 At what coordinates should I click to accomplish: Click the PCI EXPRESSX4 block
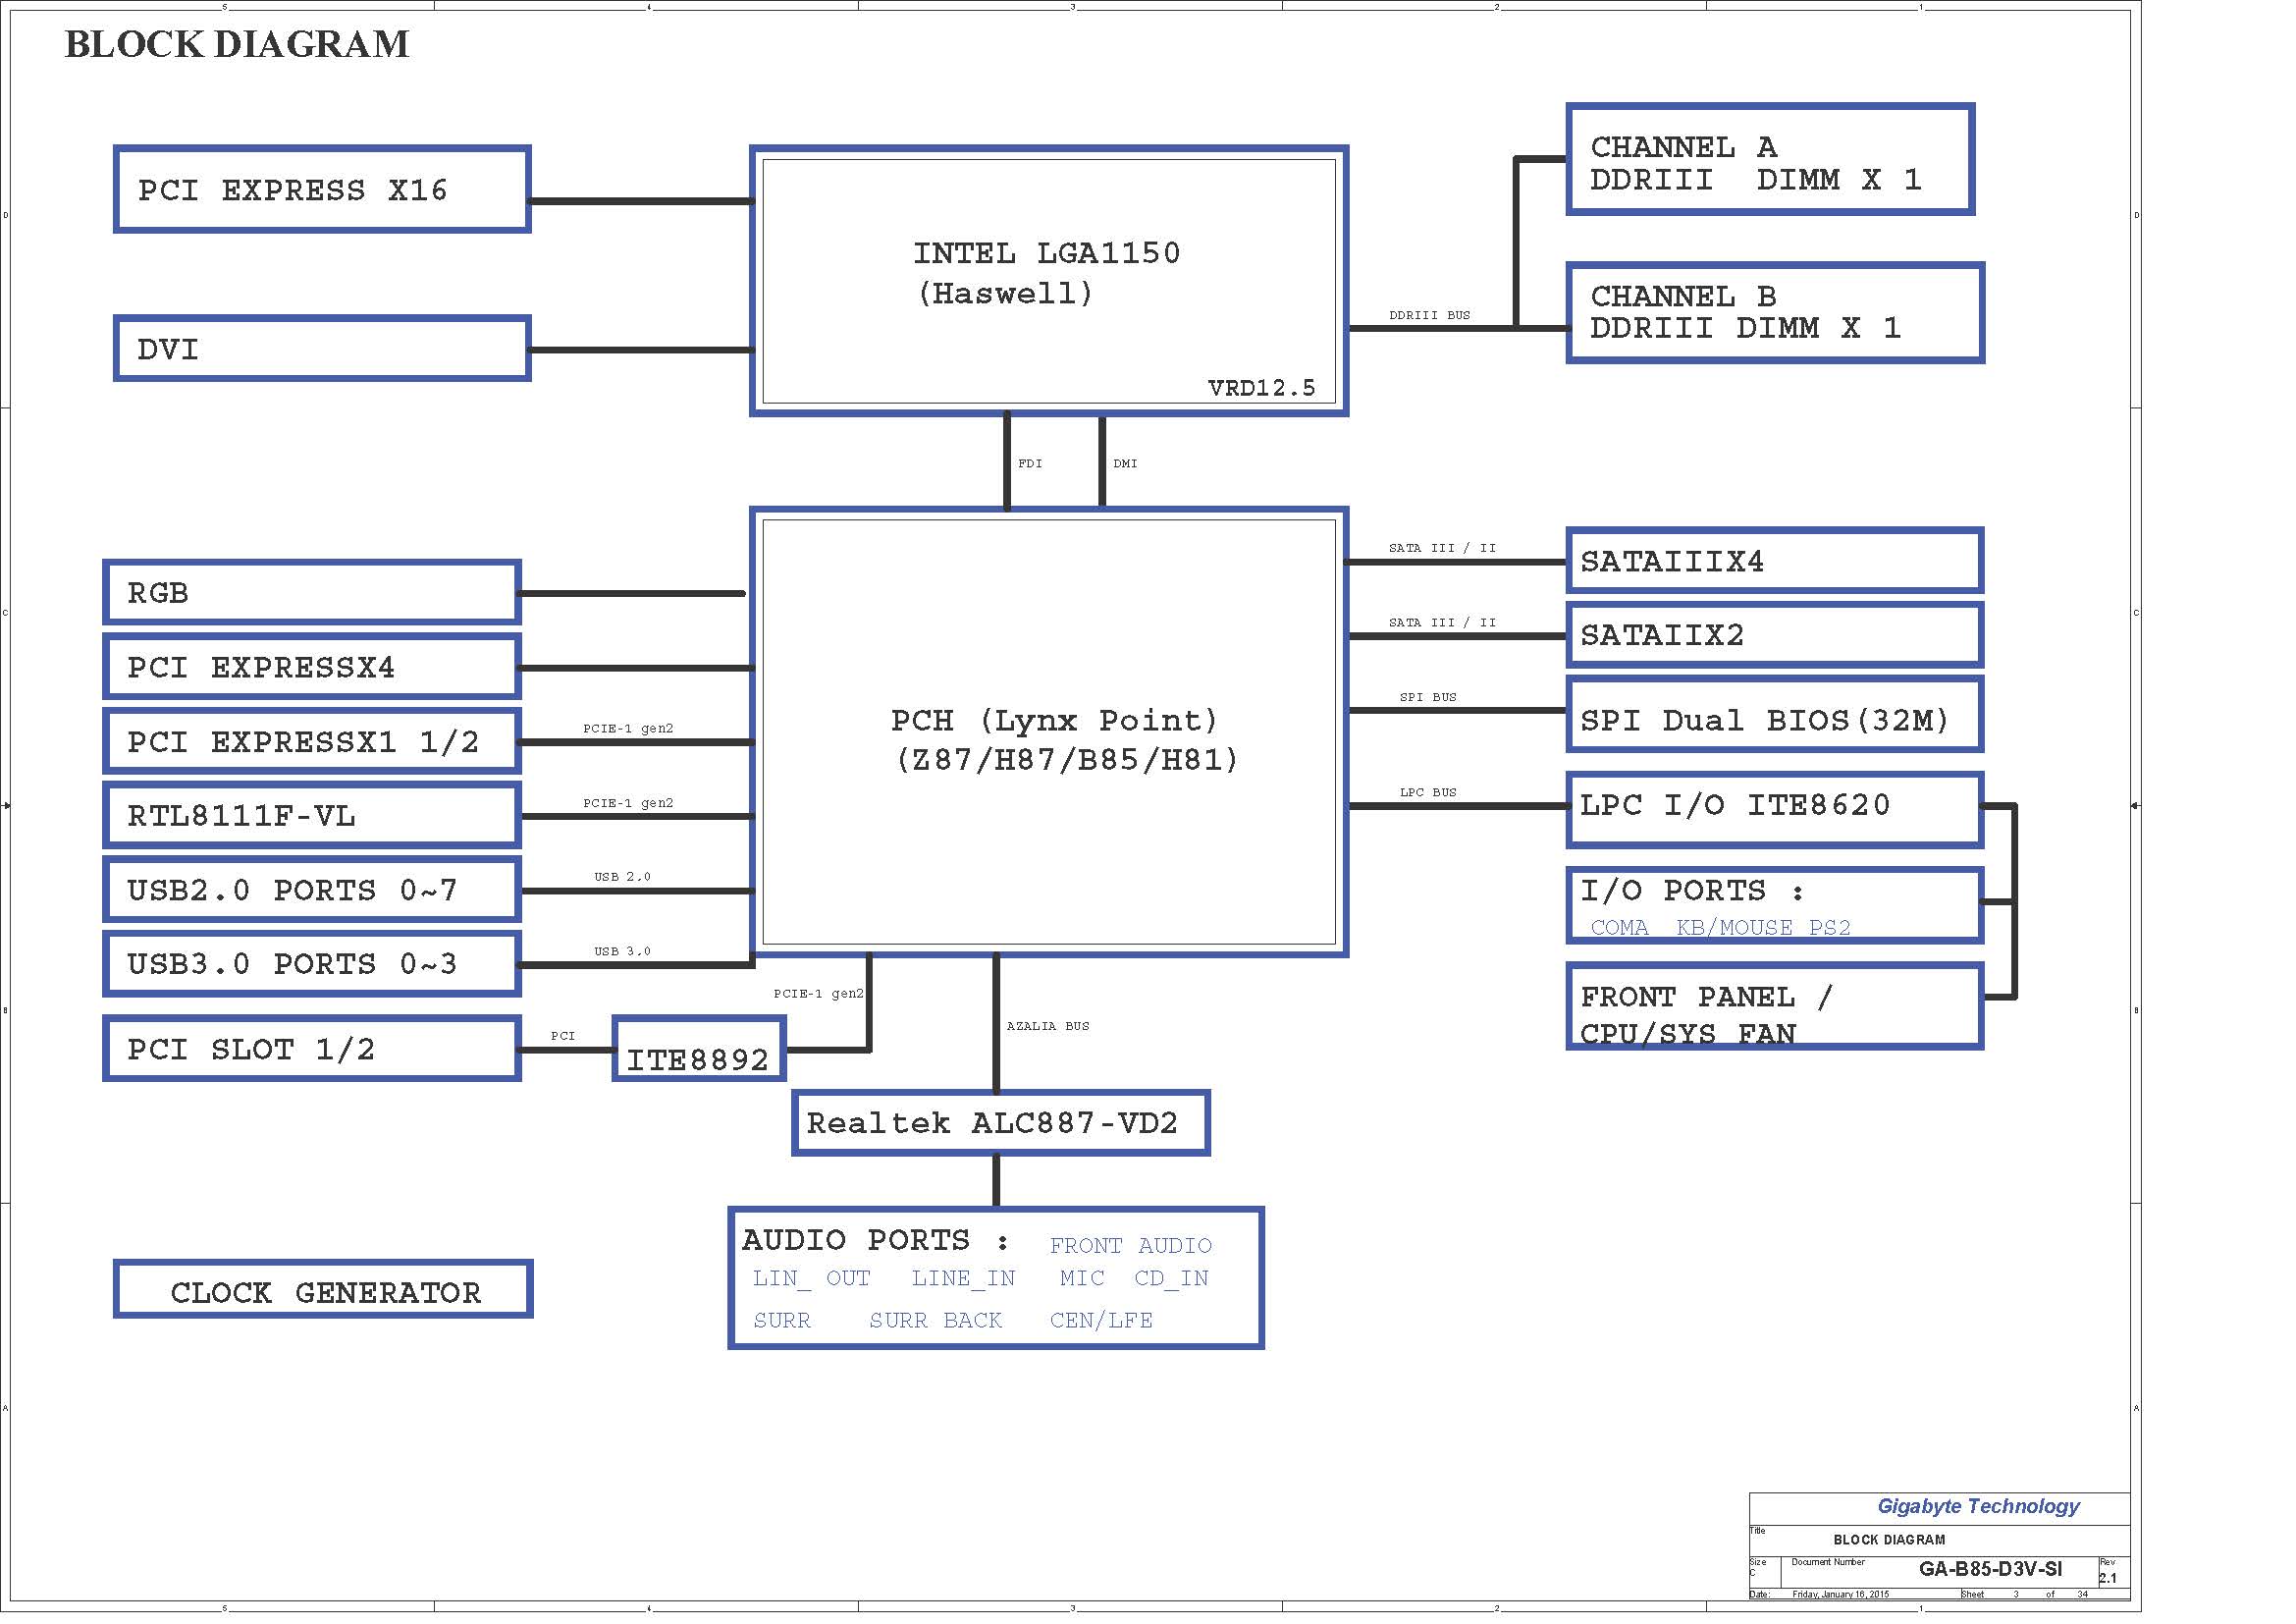311,667
